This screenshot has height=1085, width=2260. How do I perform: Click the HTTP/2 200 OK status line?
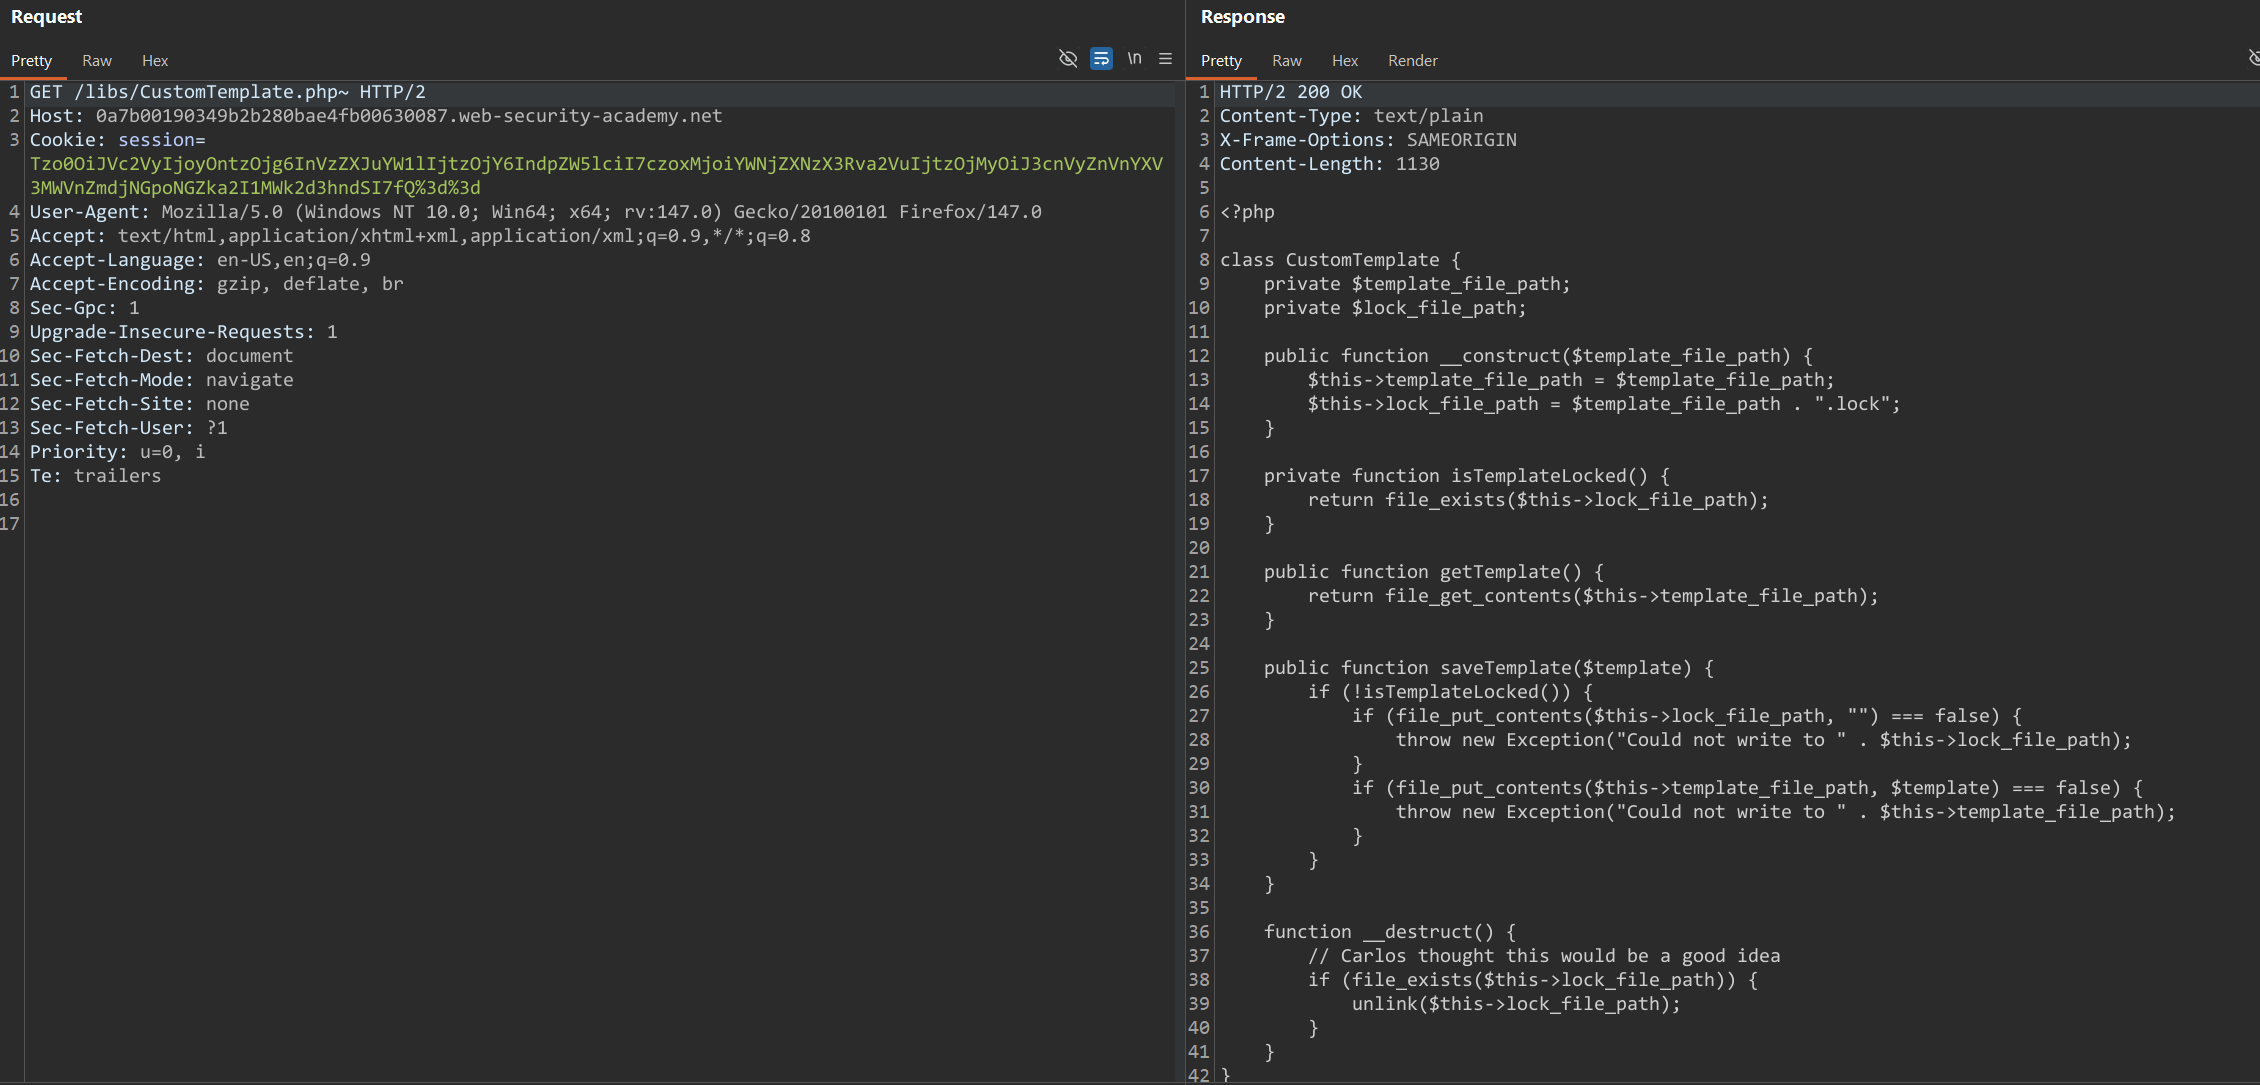click(1290, 92)
